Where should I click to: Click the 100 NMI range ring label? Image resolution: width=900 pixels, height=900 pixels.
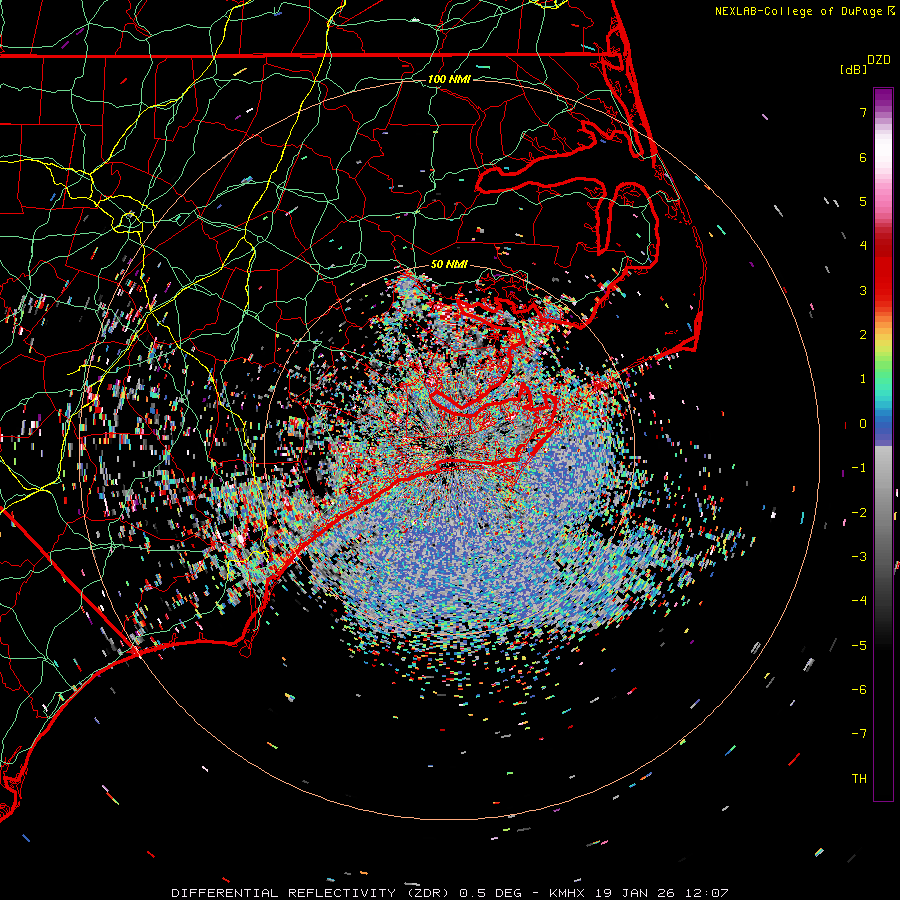click(x=449, y=79)
